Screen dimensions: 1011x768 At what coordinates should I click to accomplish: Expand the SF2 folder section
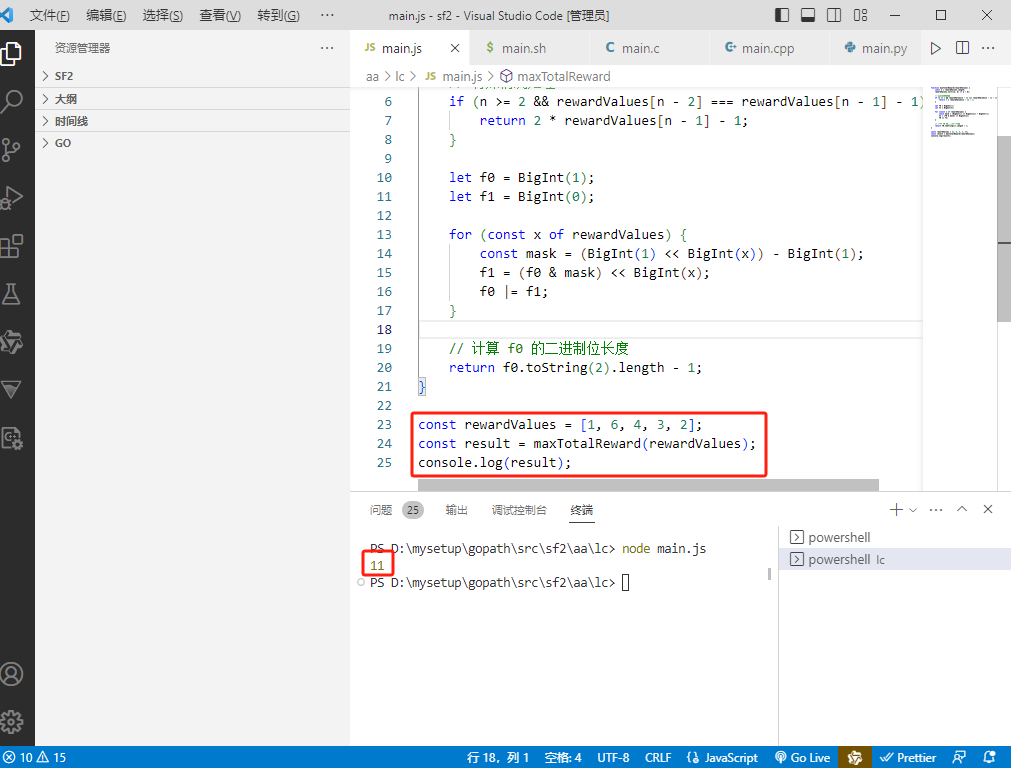(x=192, y=76)
